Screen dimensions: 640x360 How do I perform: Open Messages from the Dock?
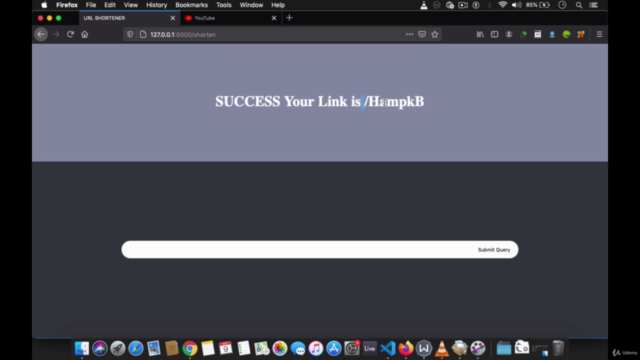pos(298,348)
